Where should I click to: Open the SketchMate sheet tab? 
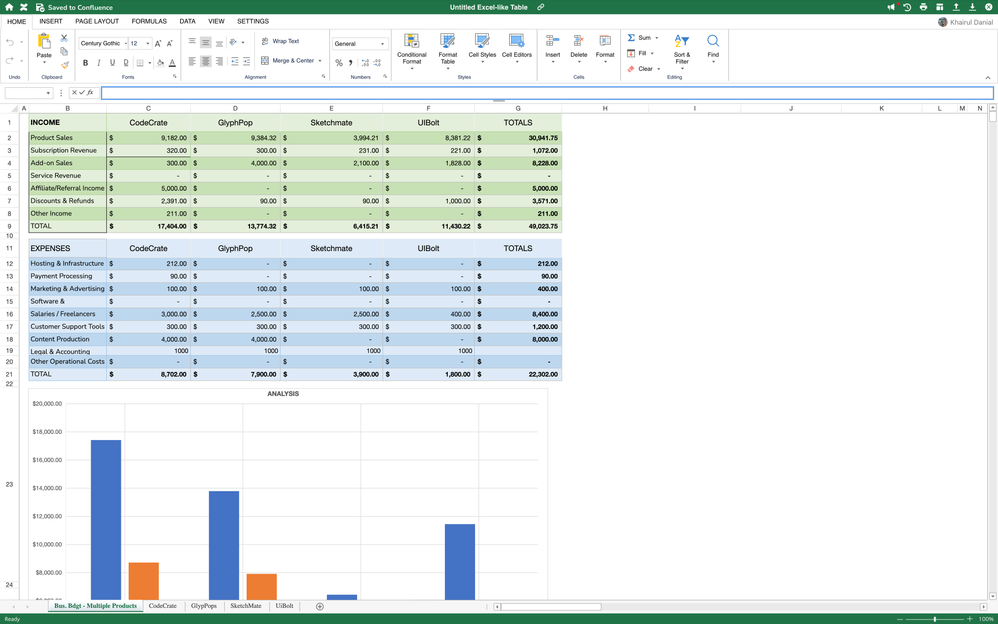[246, 606]
